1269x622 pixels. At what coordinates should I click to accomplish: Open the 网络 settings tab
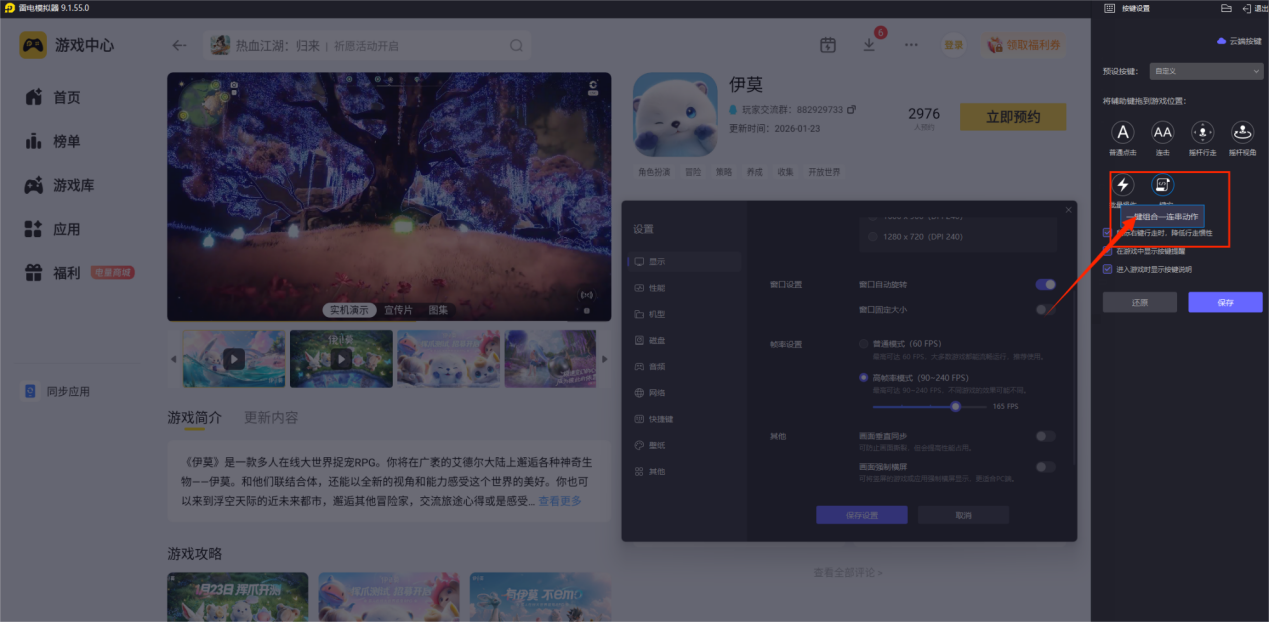pos(656,393)
